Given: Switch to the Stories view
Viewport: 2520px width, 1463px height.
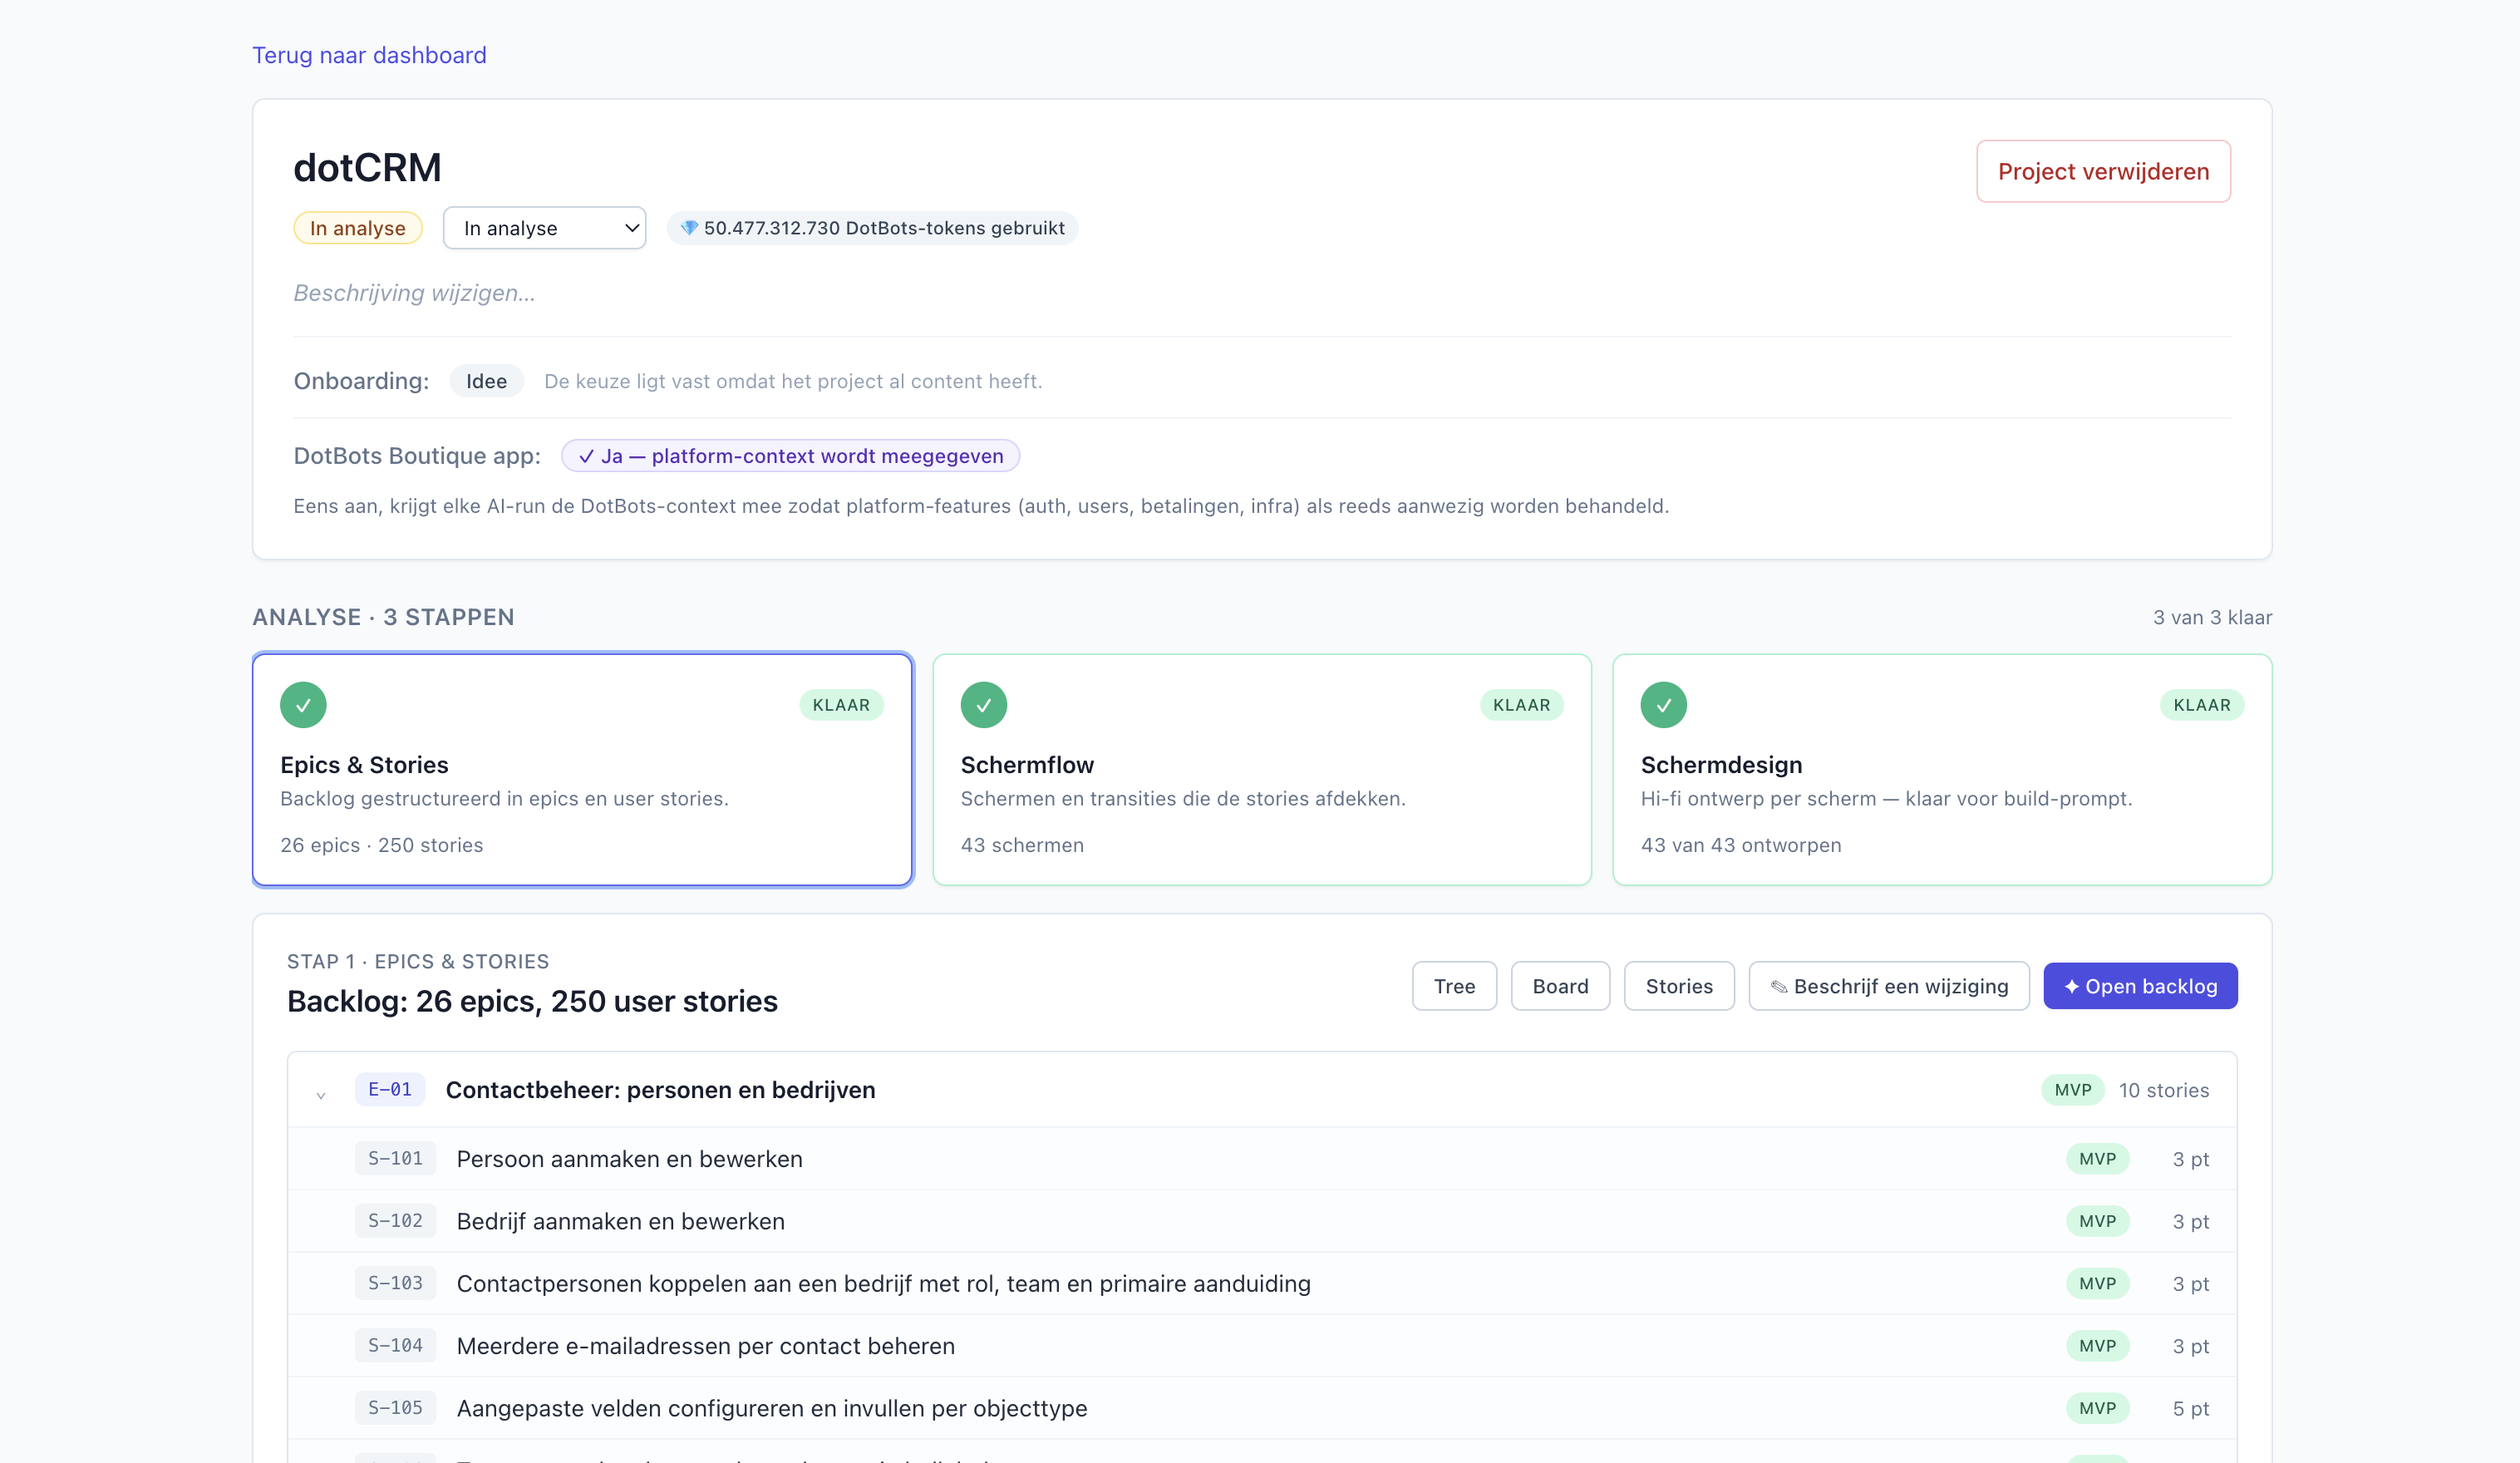Looking at the screenshot, I should tap(1679, 986).
